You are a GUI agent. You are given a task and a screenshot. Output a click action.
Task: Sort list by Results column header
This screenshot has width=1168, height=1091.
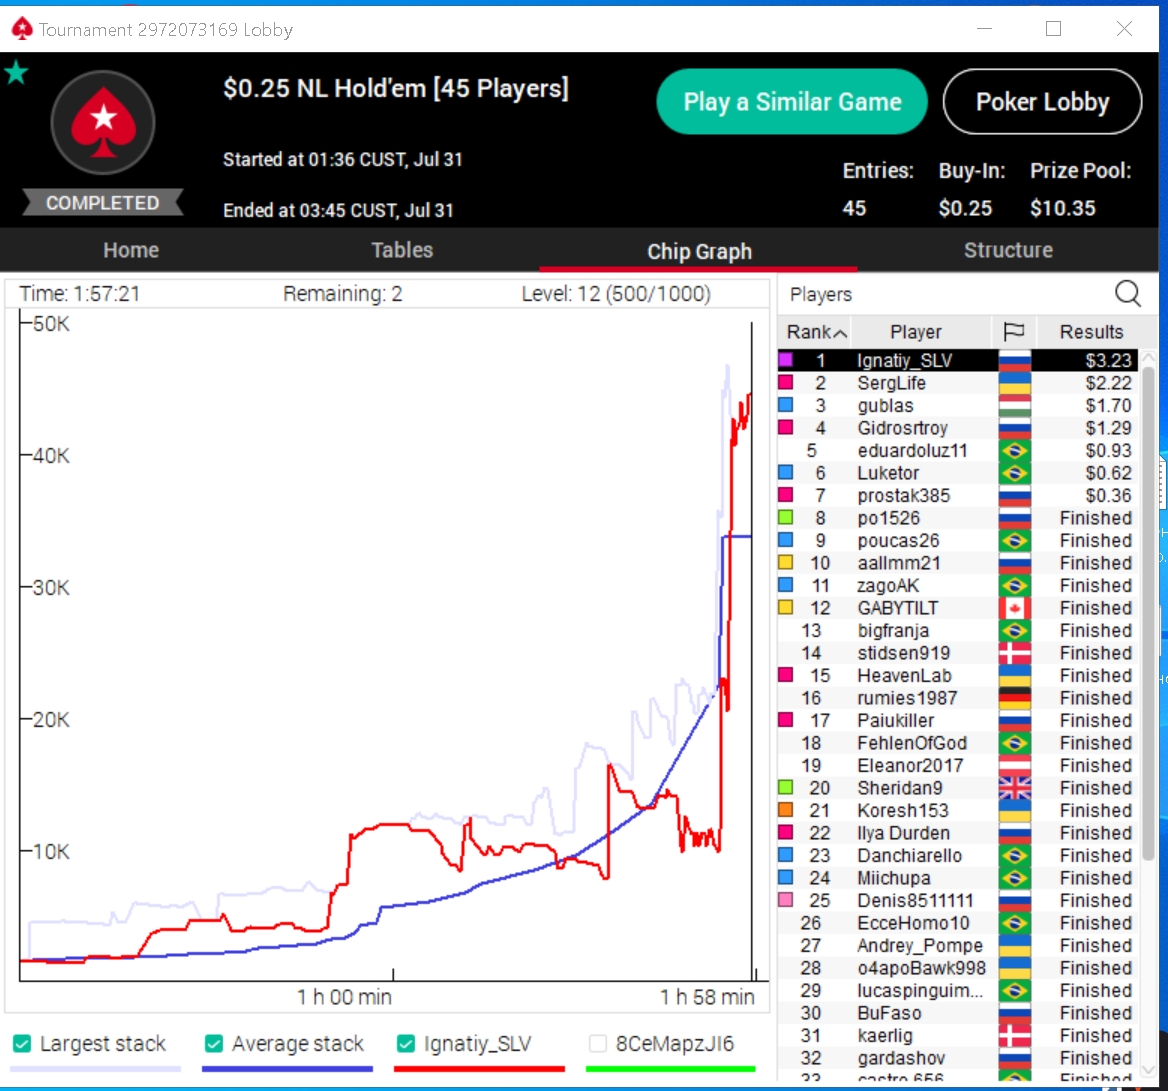[x=1091, y=331]
